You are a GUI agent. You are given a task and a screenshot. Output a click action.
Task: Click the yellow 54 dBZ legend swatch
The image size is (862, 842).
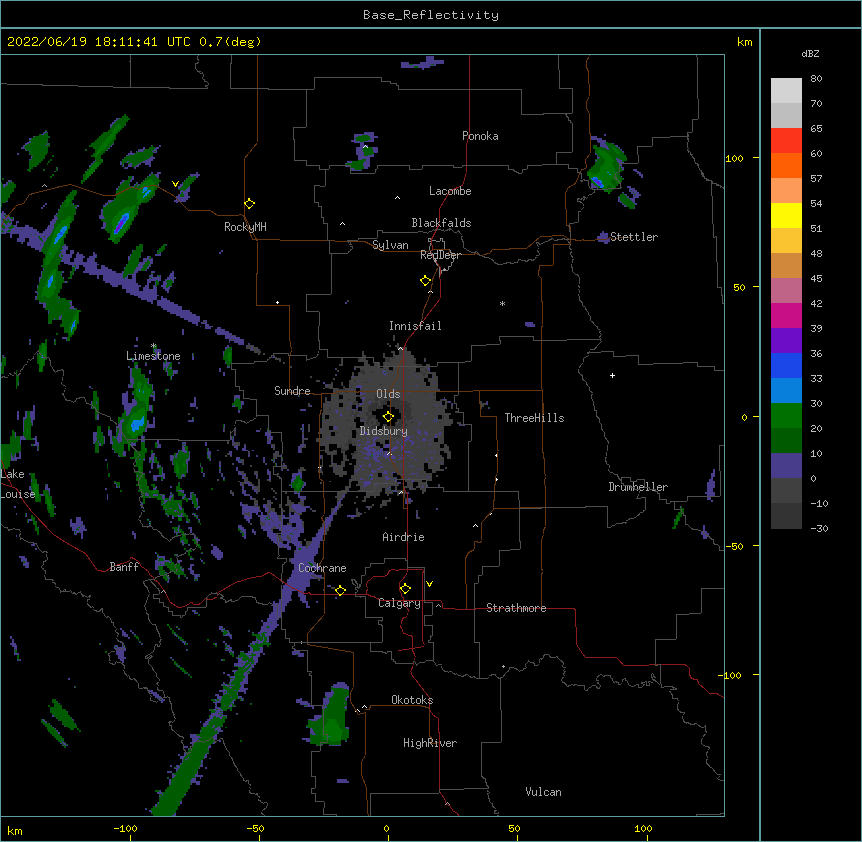pos(786,215)
